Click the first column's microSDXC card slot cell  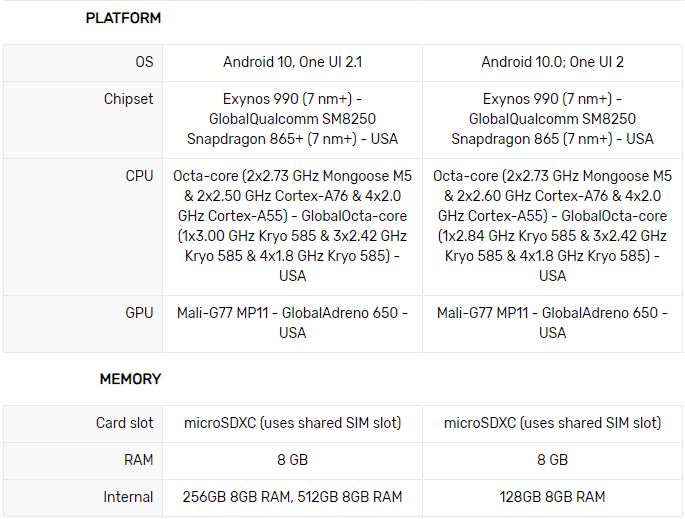tap(292, 423)
